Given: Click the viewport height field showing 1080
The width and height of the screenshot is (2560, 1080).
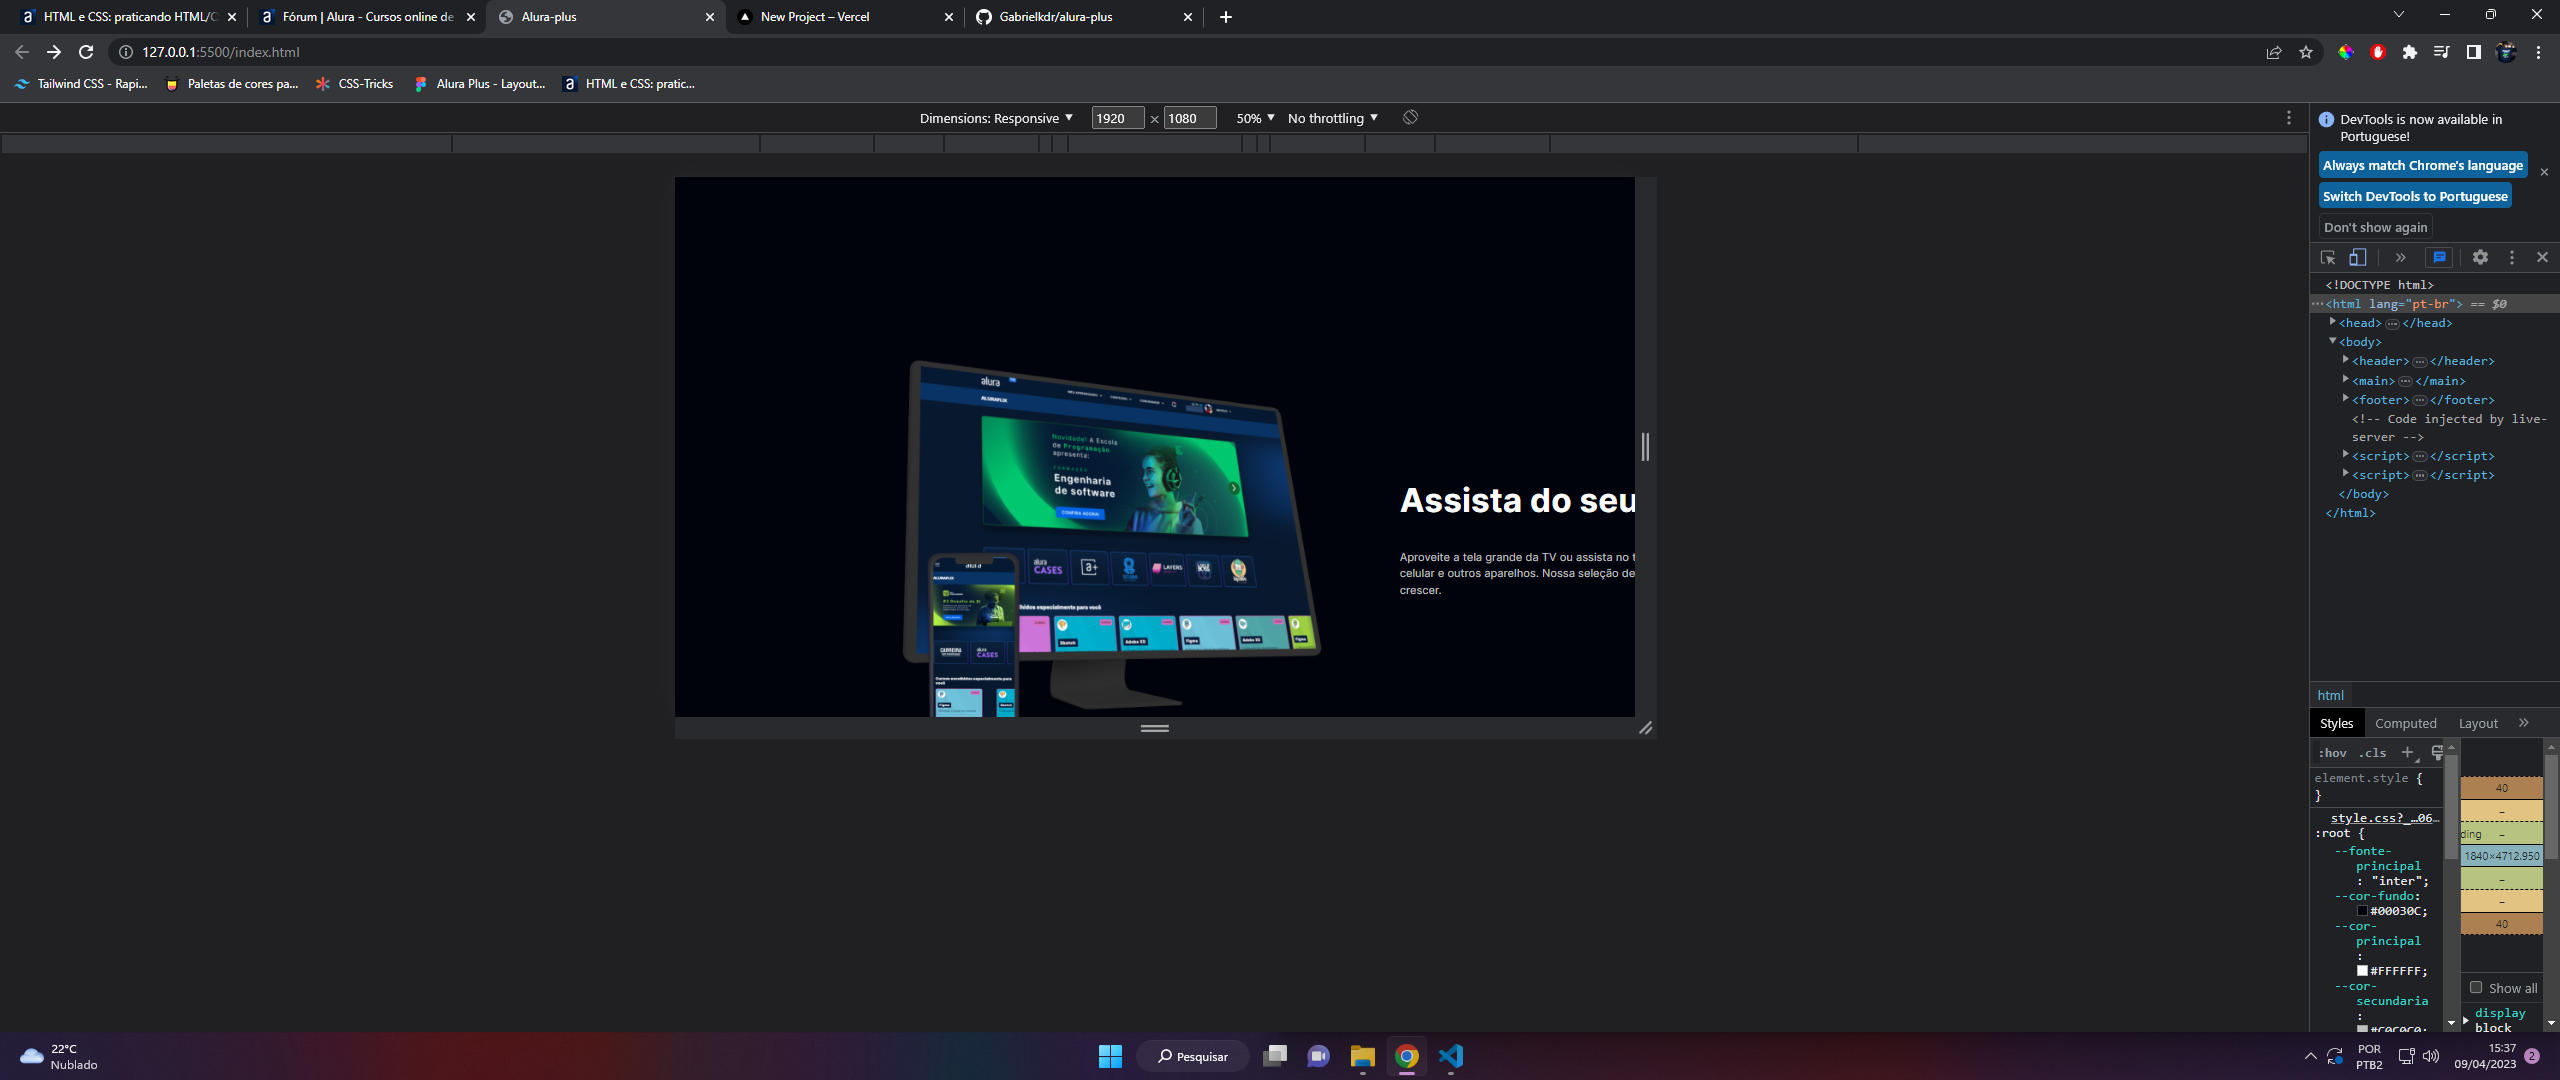Looking at the screenshot, I should (x=1190, y=118).
